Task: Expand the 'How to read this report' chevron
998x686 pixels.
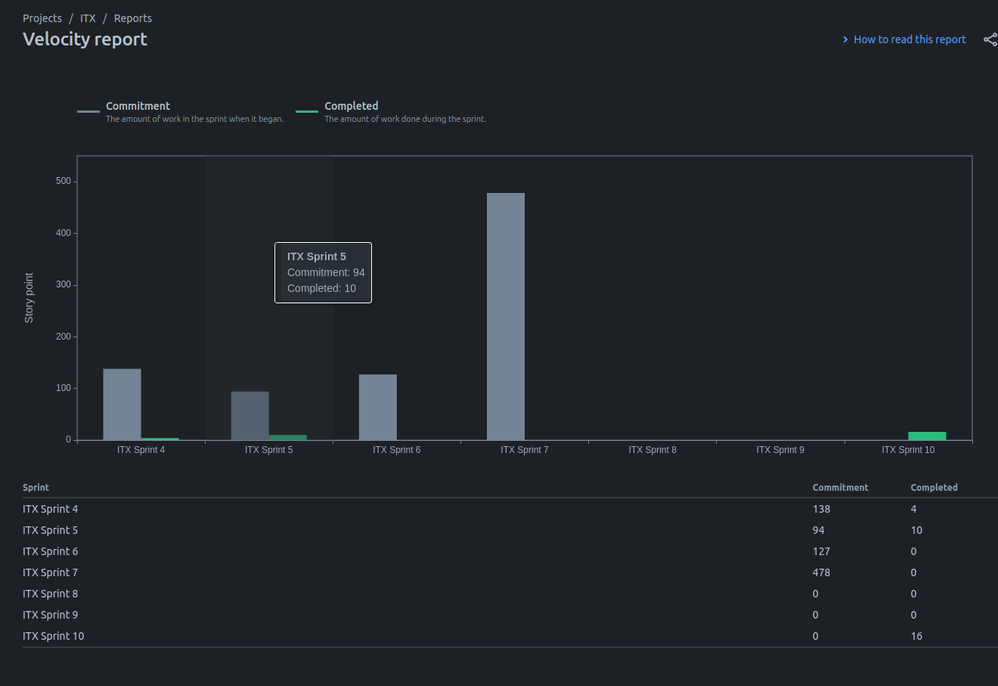Action: tap(845, 39)
